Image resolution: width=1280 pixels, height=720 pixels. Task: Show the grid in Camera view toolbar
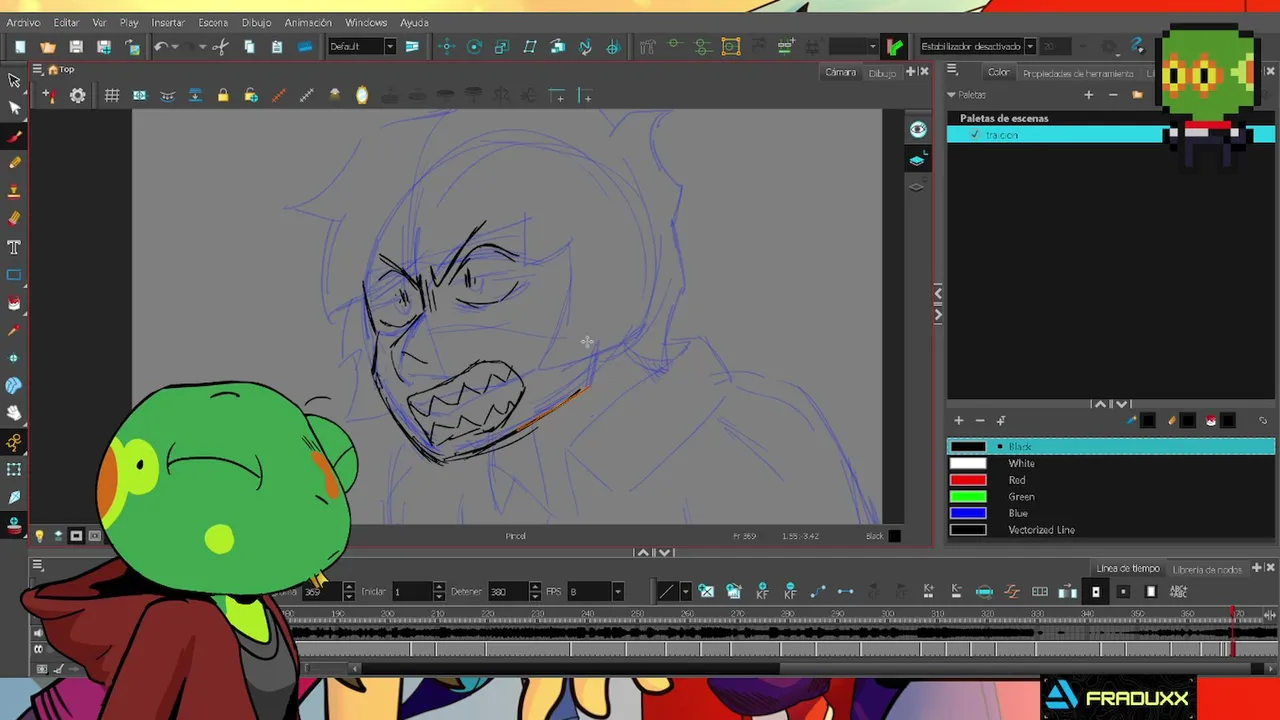112,96
